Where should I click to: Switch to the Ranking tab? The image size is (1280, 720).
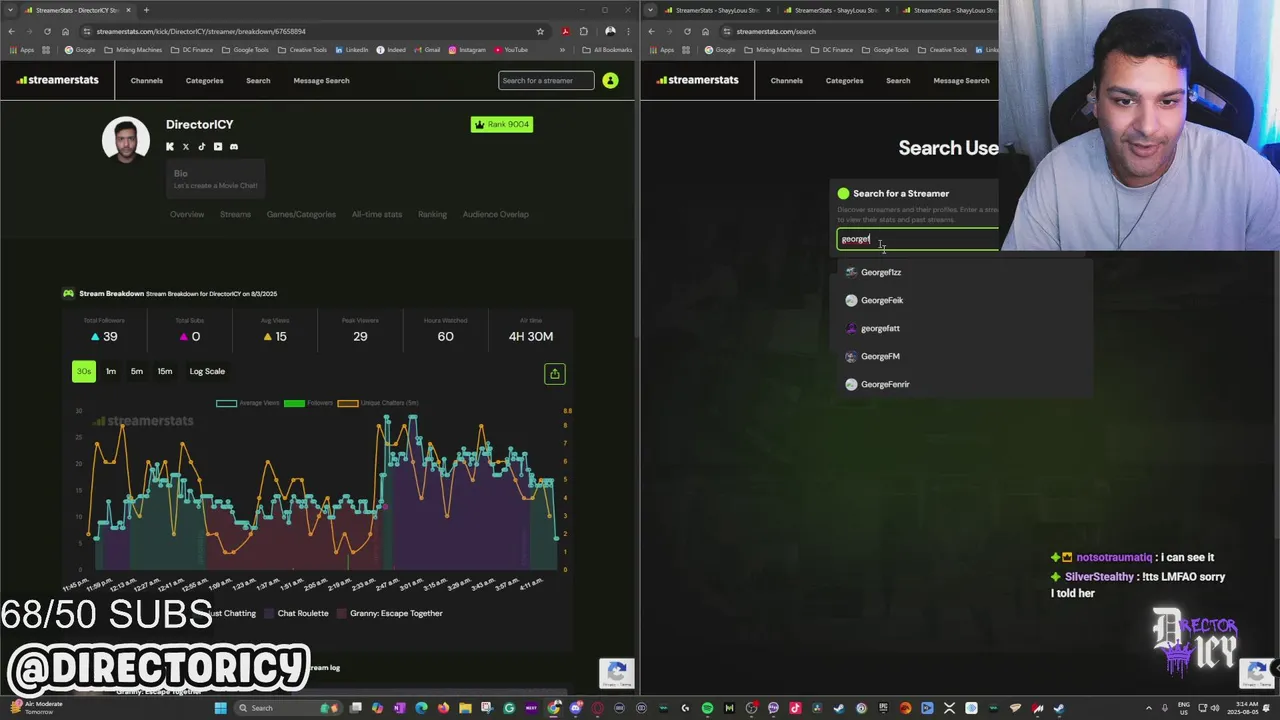coord(432,214)
